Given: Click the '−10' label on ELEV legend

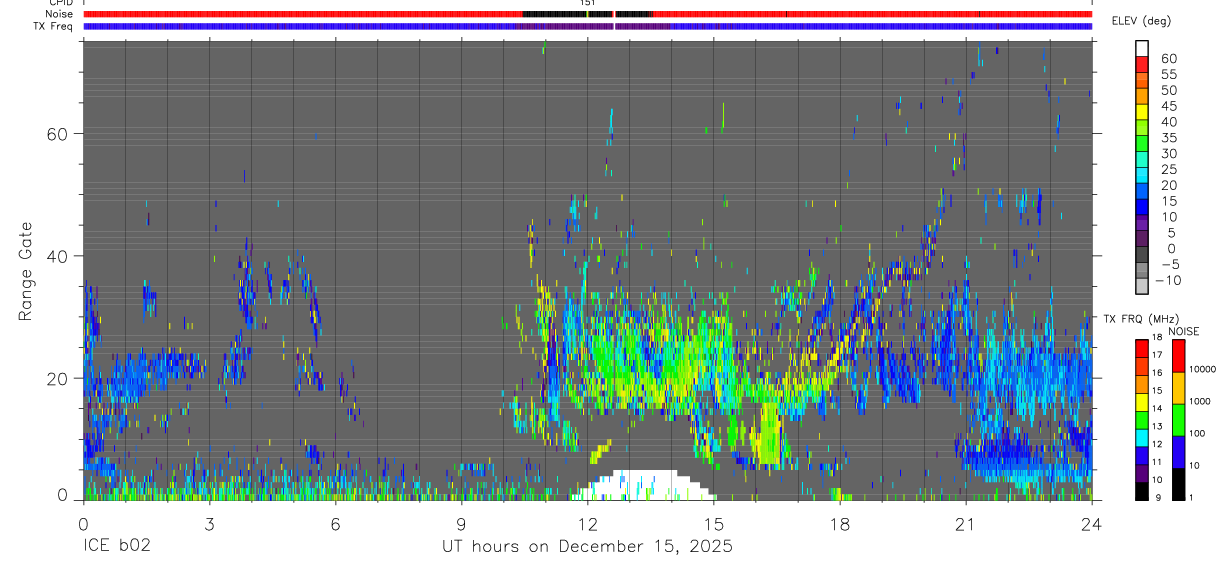Looking at the screenshot, I should [x=1168, y=280].
